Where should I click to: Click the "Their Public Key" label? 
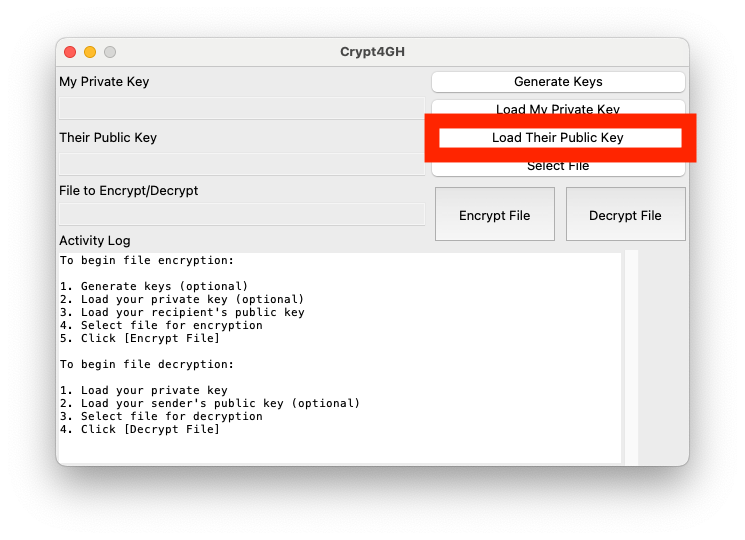tap(108, 138)
